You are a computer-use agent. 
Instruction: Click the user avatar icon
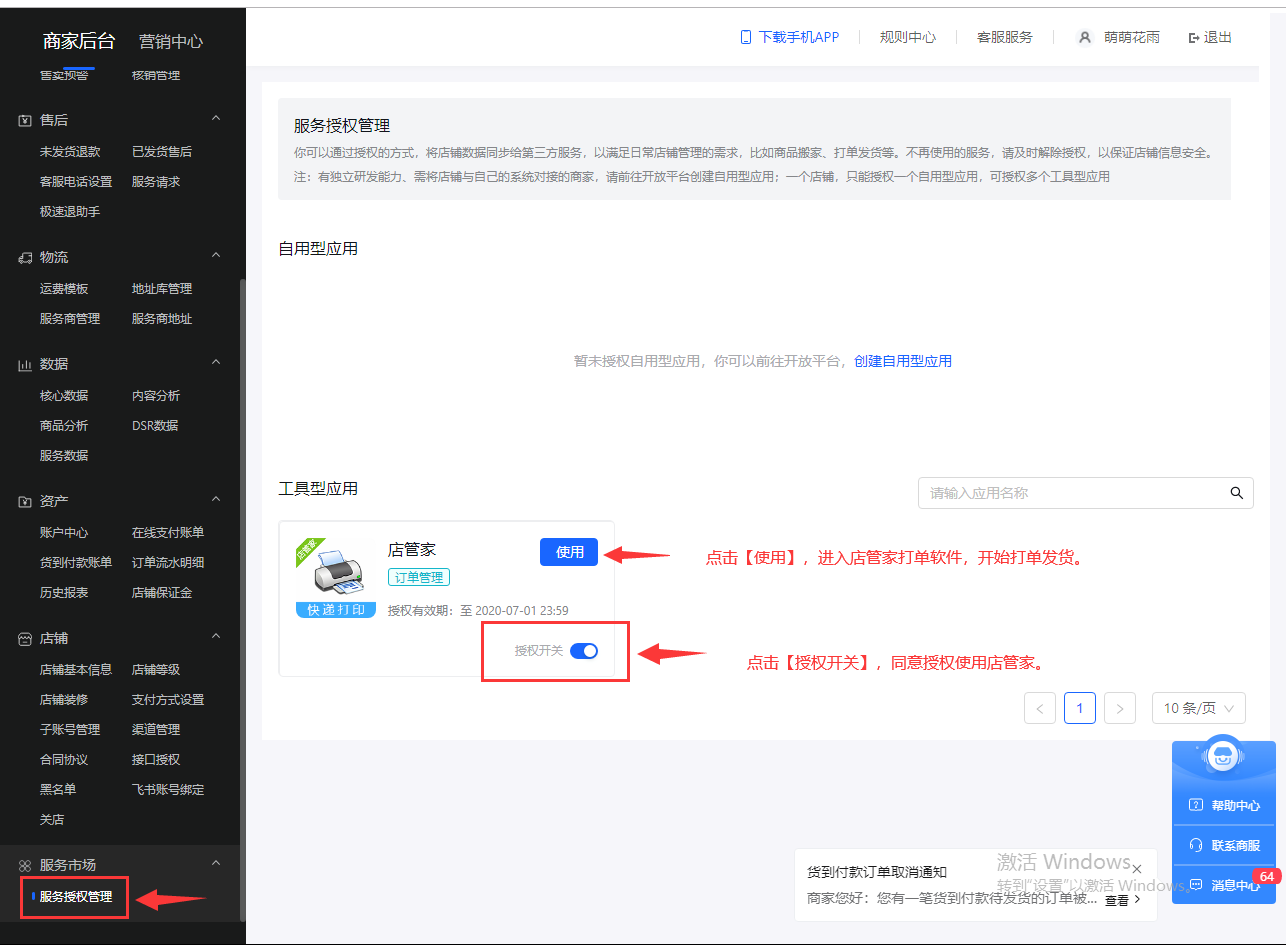click(1084, 37)
